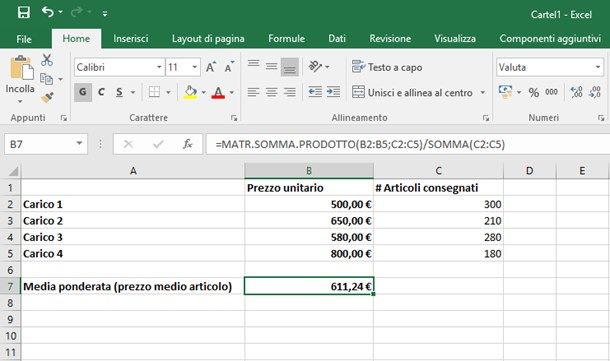Viewport: 610px width, 361px height.
Task: Click the Copy icon
Action: coord(46,79)
